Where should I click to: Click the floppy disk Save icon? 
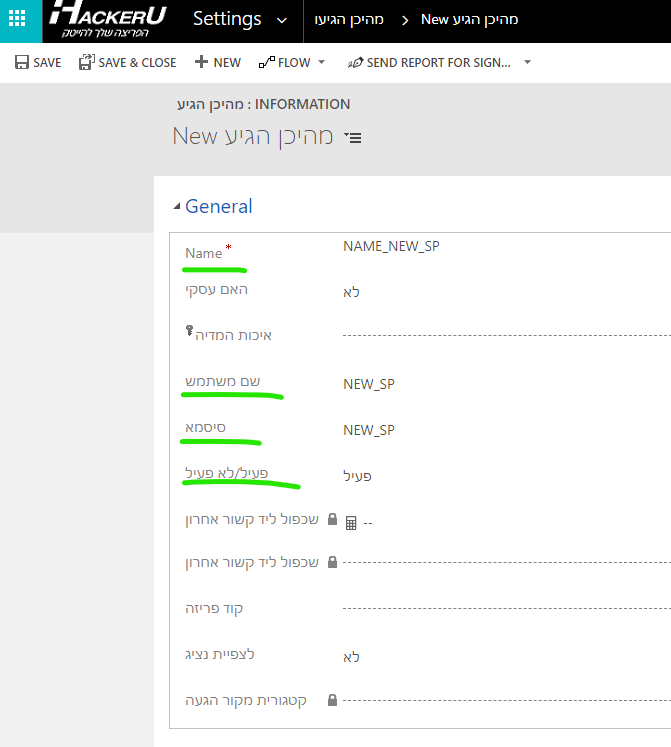pos(22,62)
